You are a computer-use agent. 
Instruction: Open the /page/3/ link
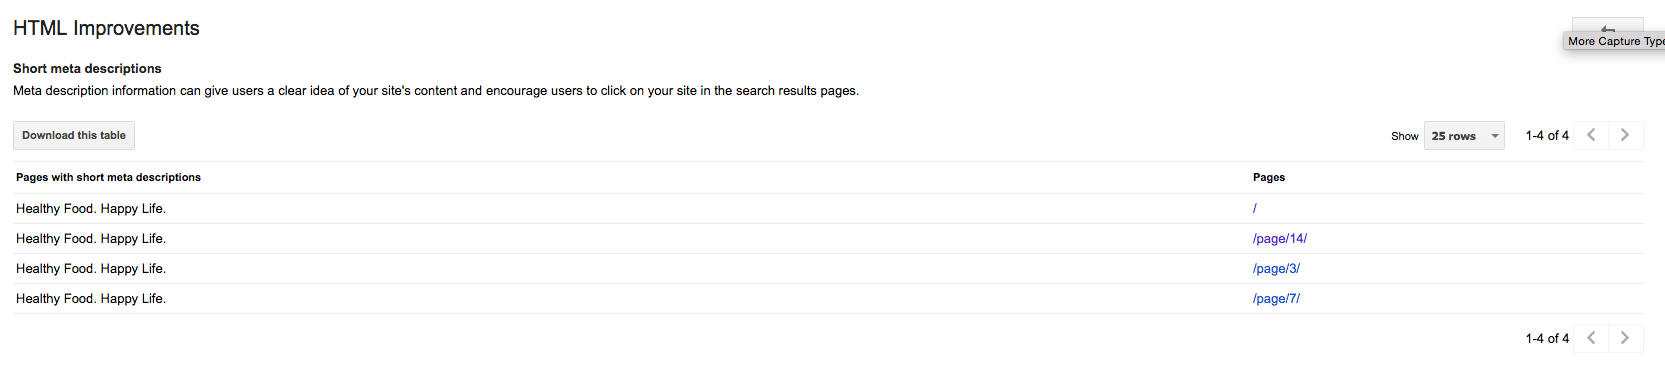(1276, 269)
